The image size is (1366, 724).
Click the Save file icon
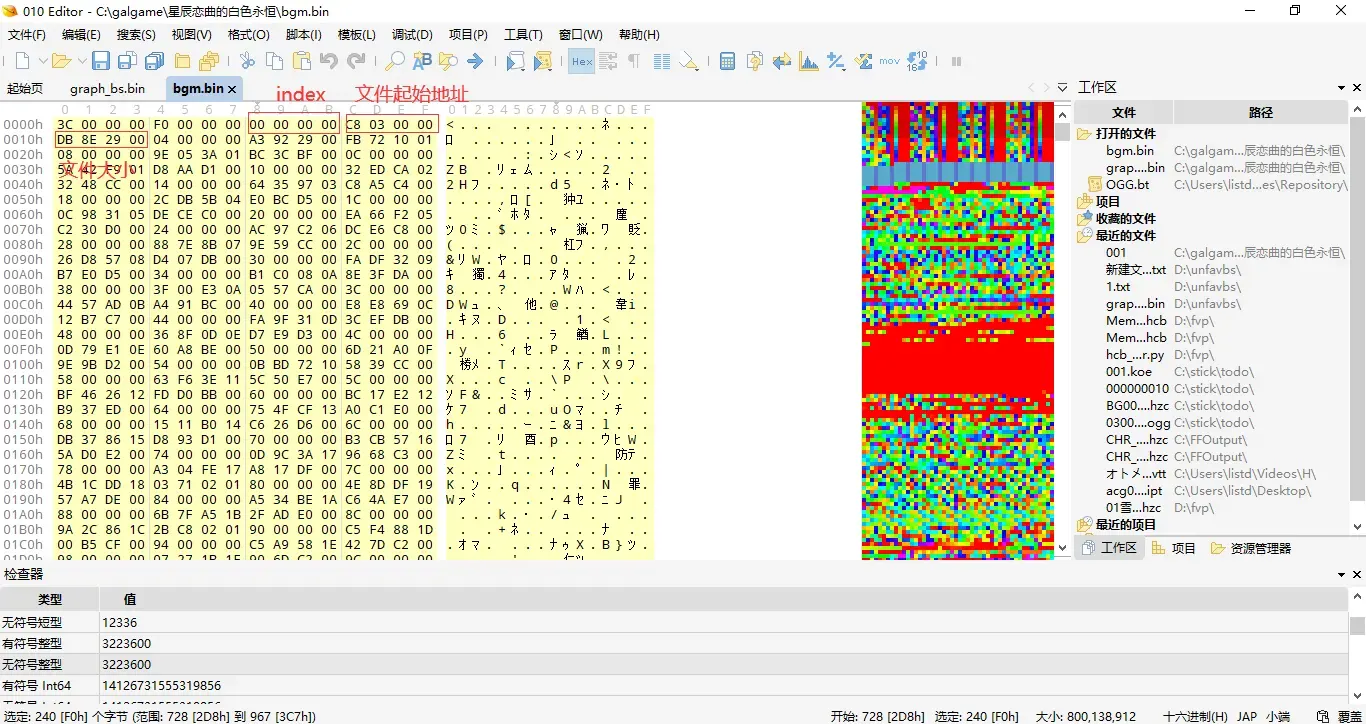coord(100,61)
